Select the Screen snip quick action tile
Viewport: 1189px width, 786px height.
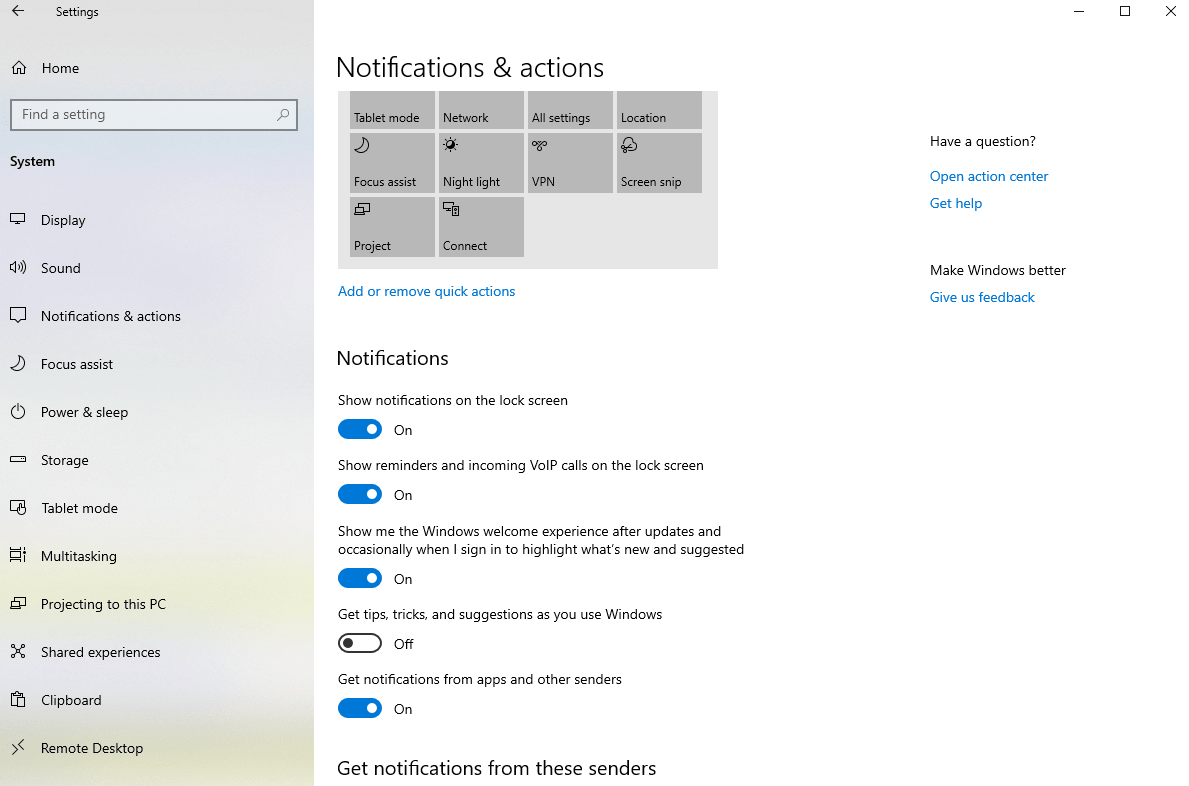pos(659,163)
